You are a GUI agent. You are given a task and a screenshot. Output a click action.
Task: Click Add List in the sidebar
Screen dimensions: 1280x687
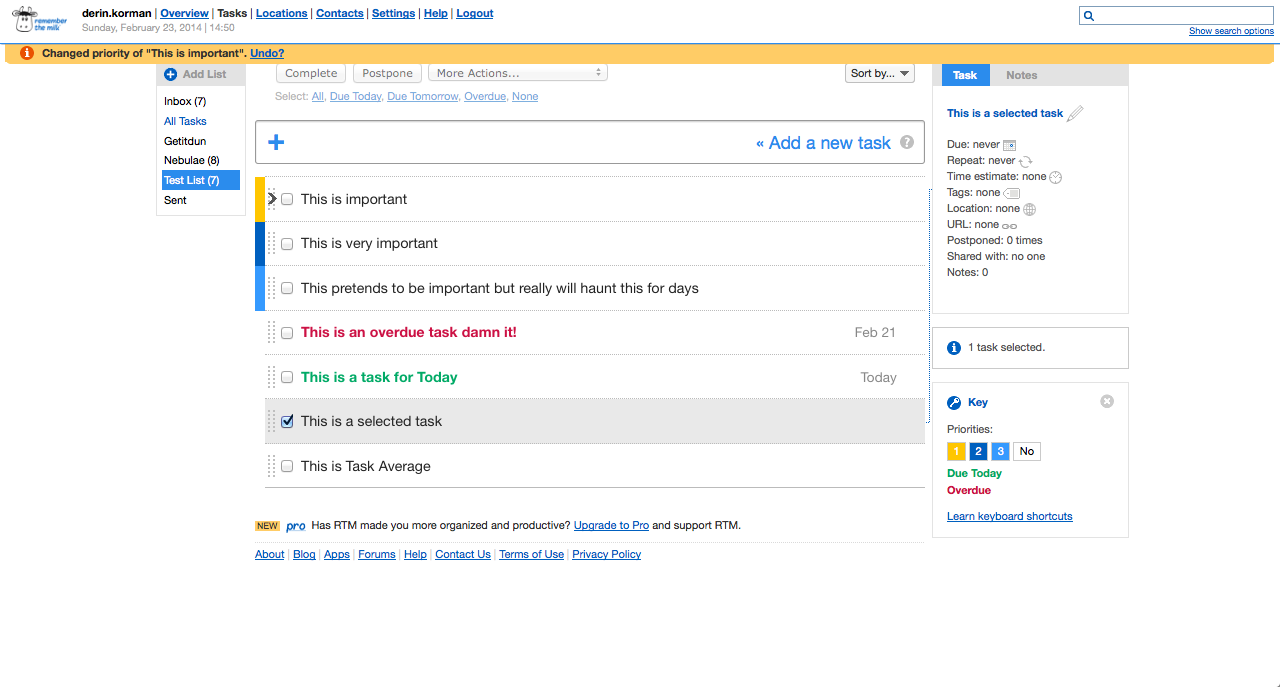195,74
